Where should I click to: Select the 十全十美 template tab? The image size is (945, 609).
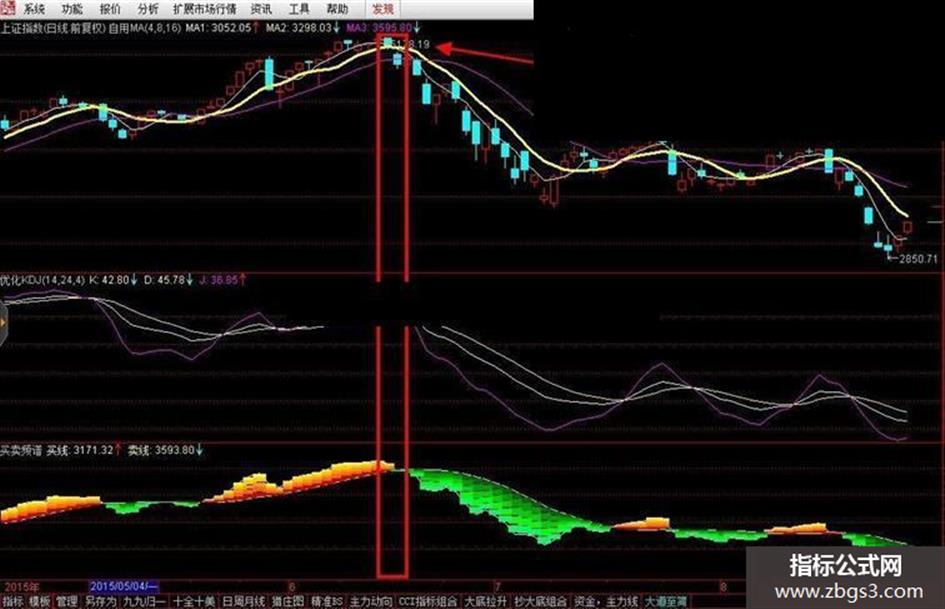[x=194, y=601]
